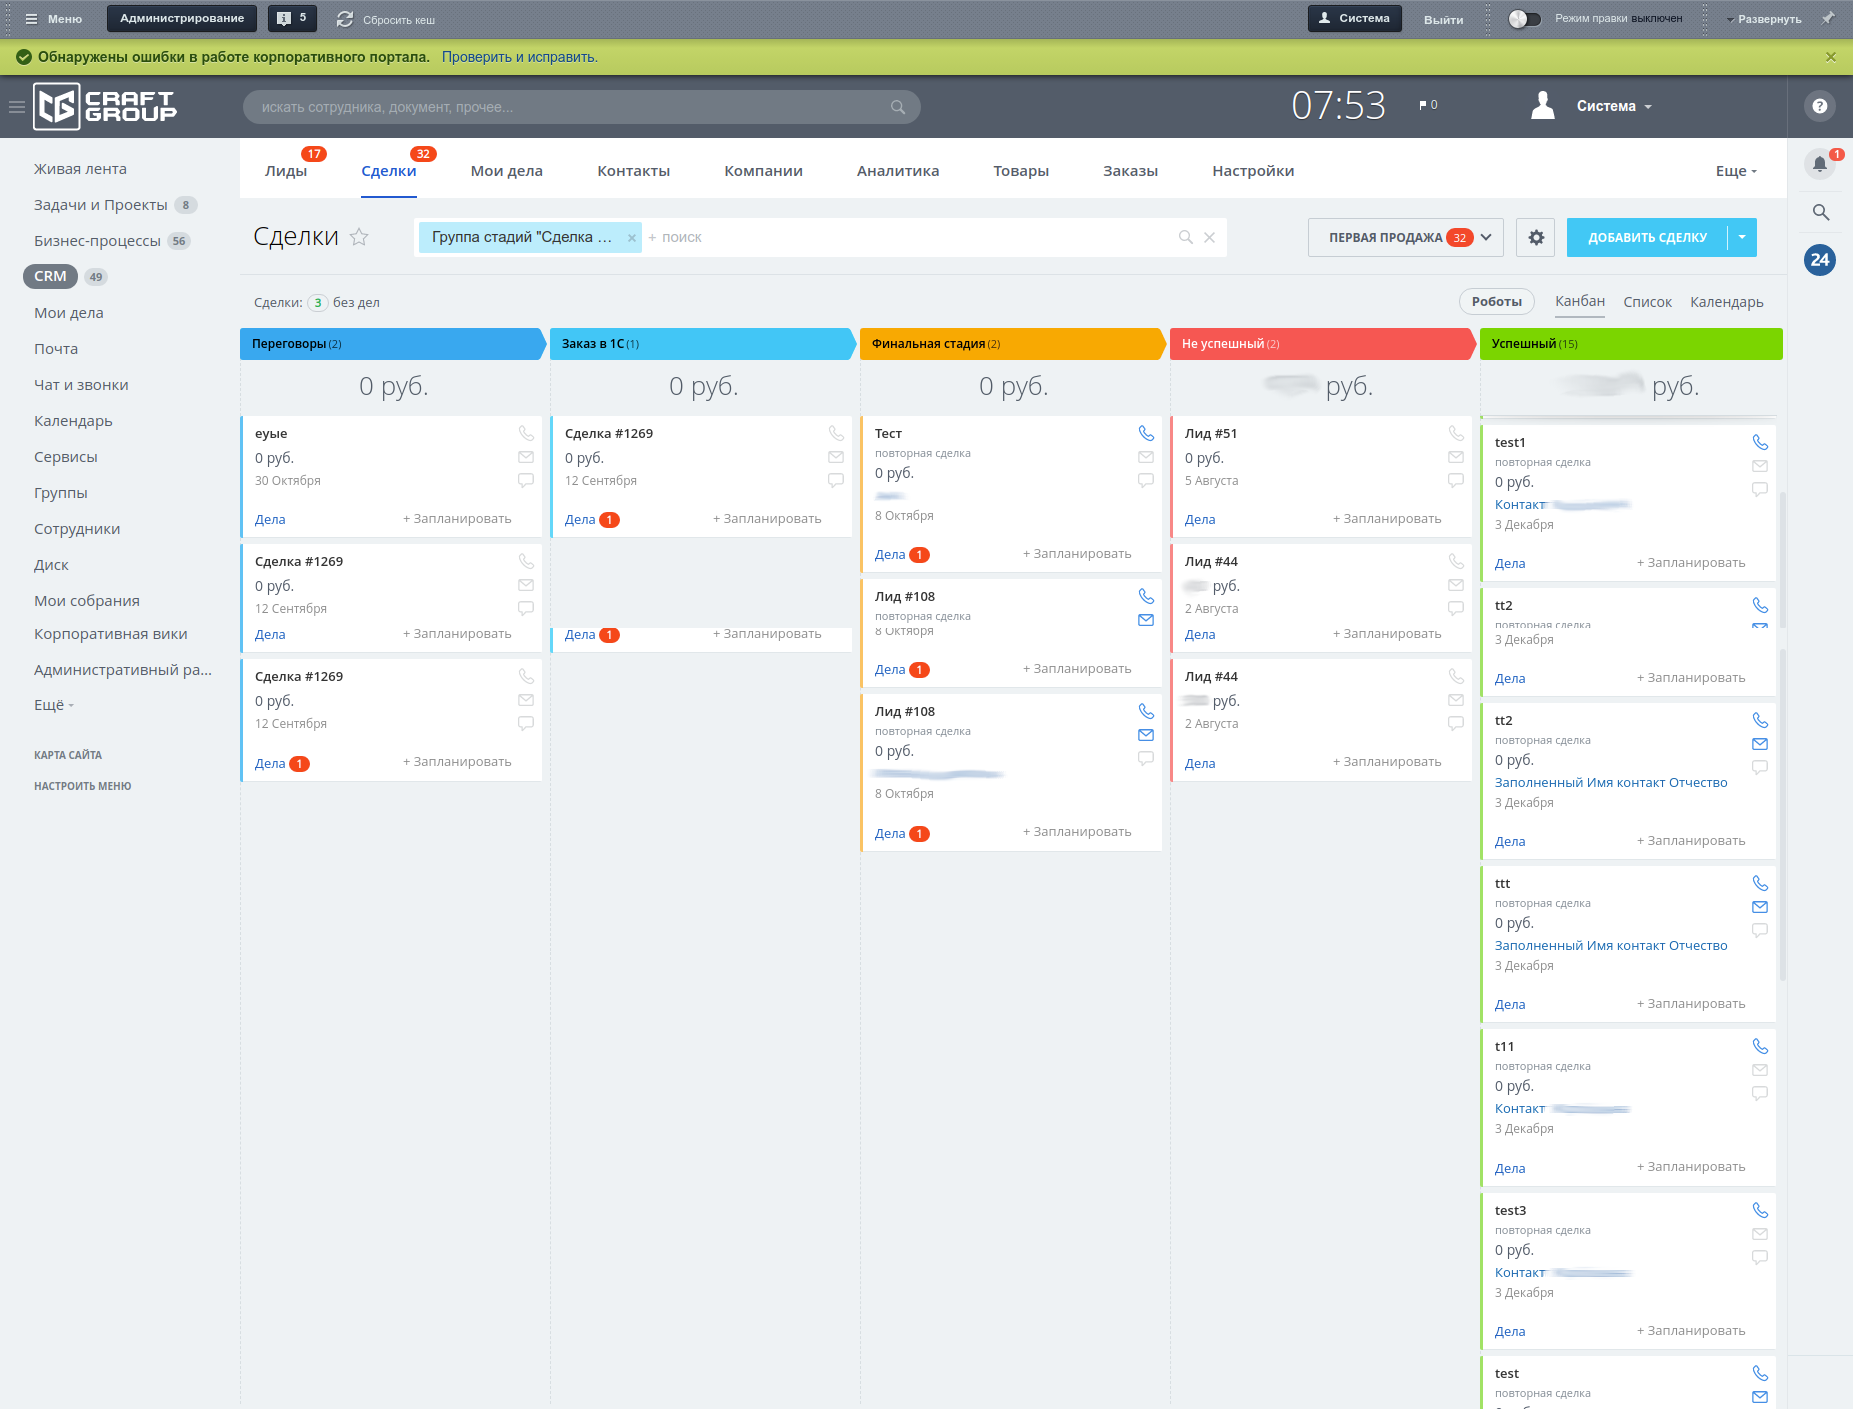
Task: Expand the Еще menu in CRM tabs
Action: [x=1735, y=171]
